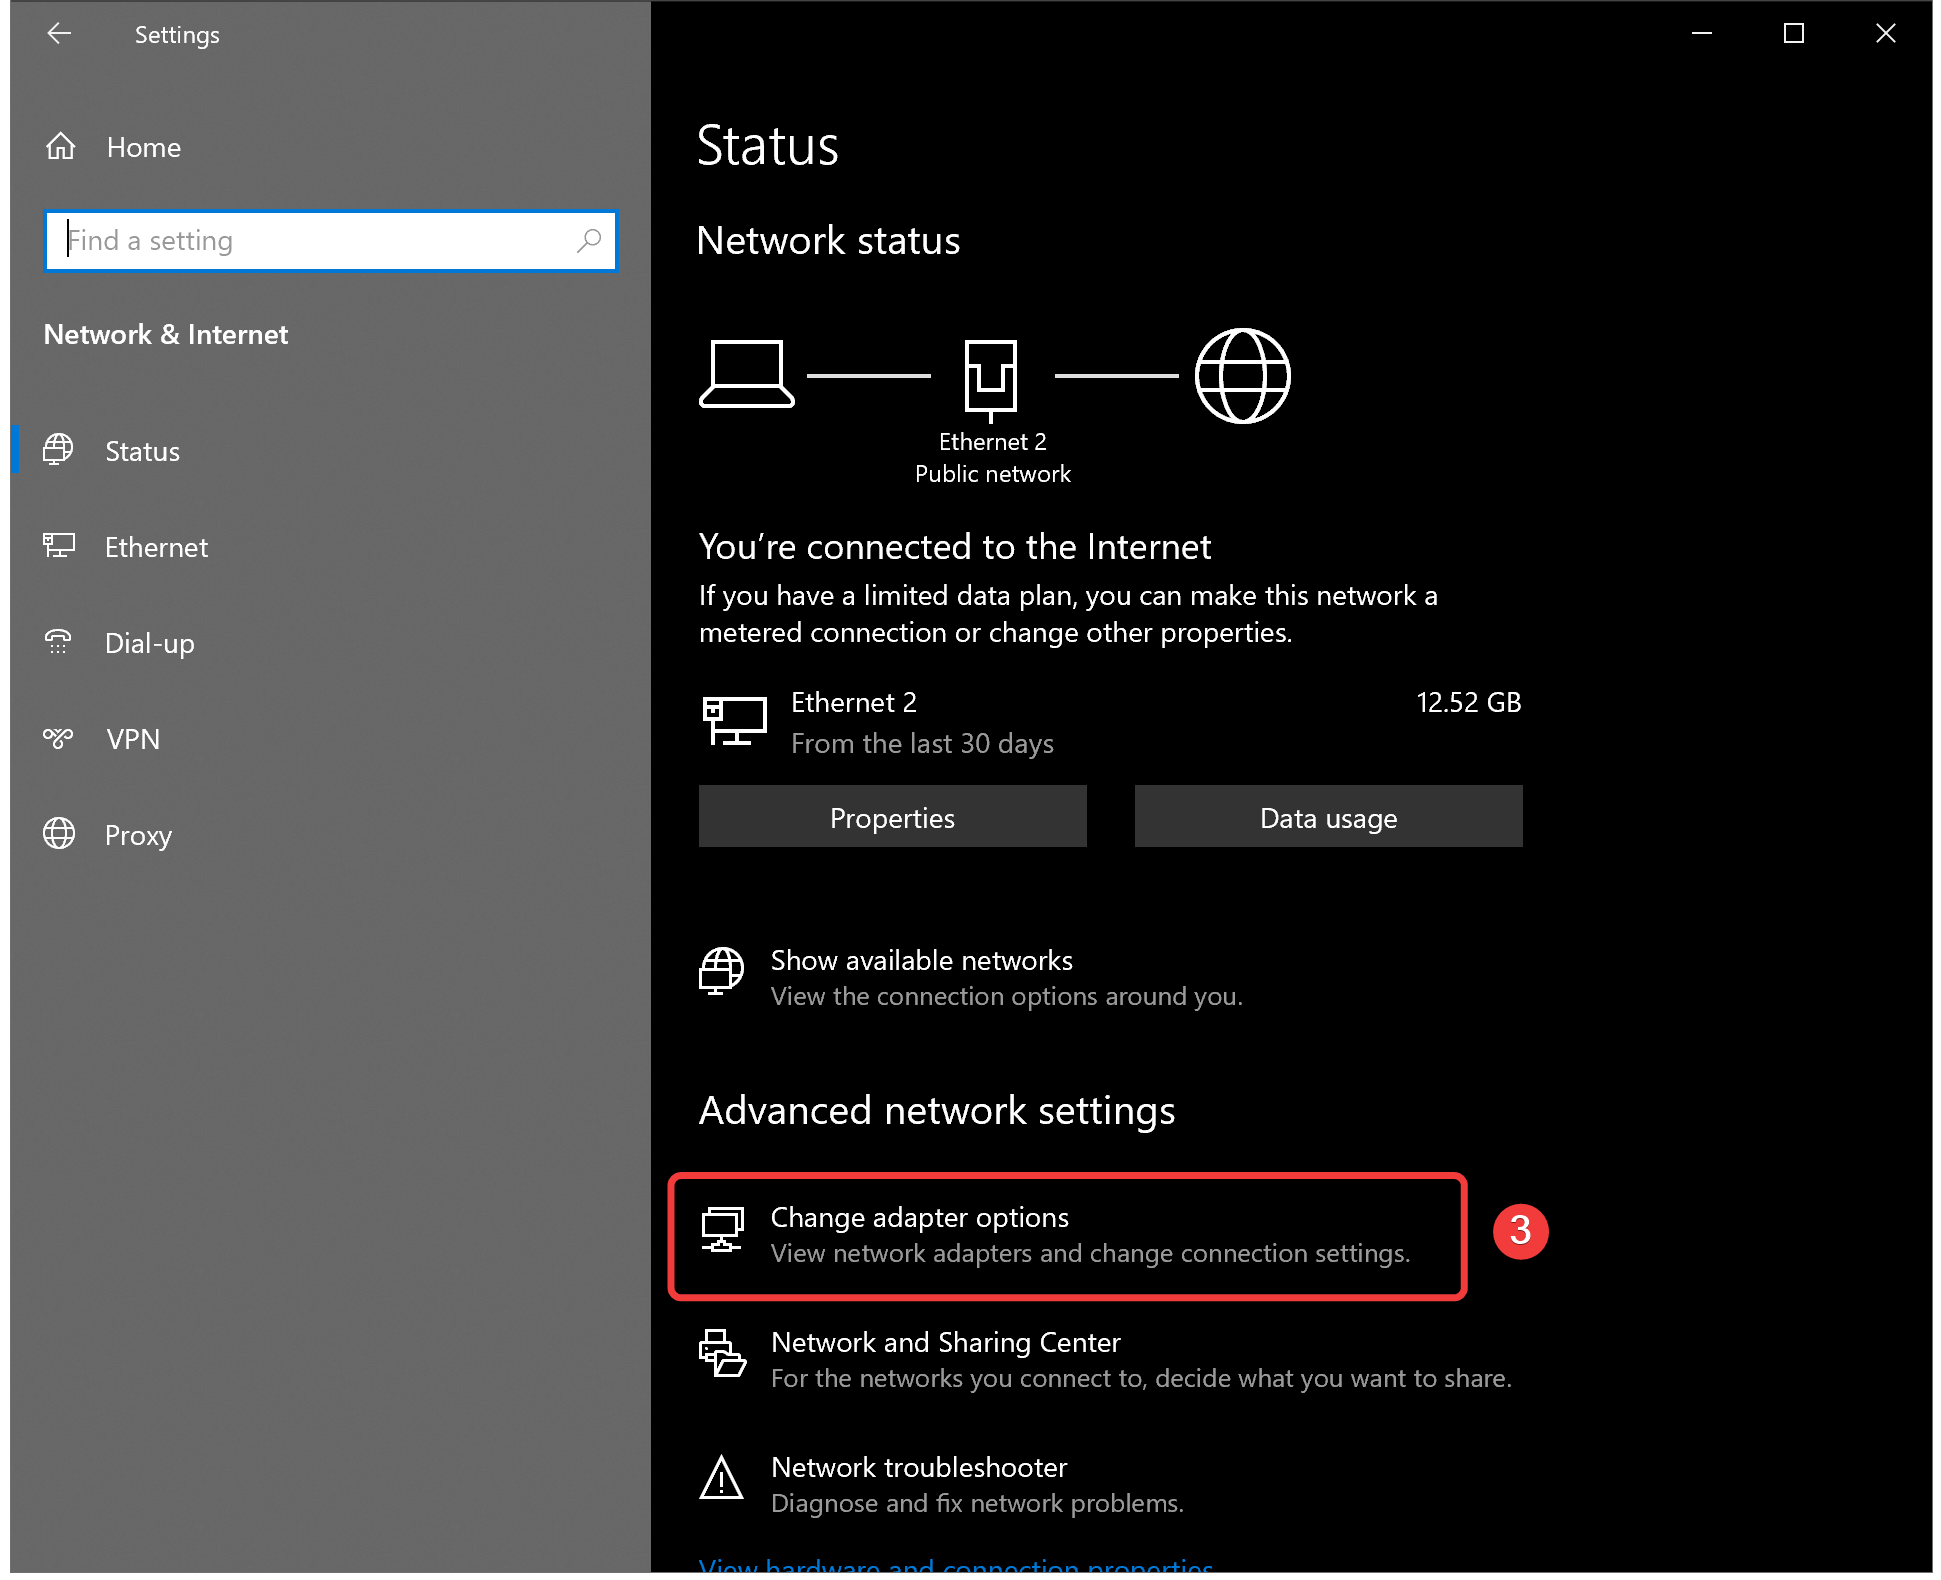Open Ethernet 2 Properties
This screenshot has height=1580, width=1941.
893,817
